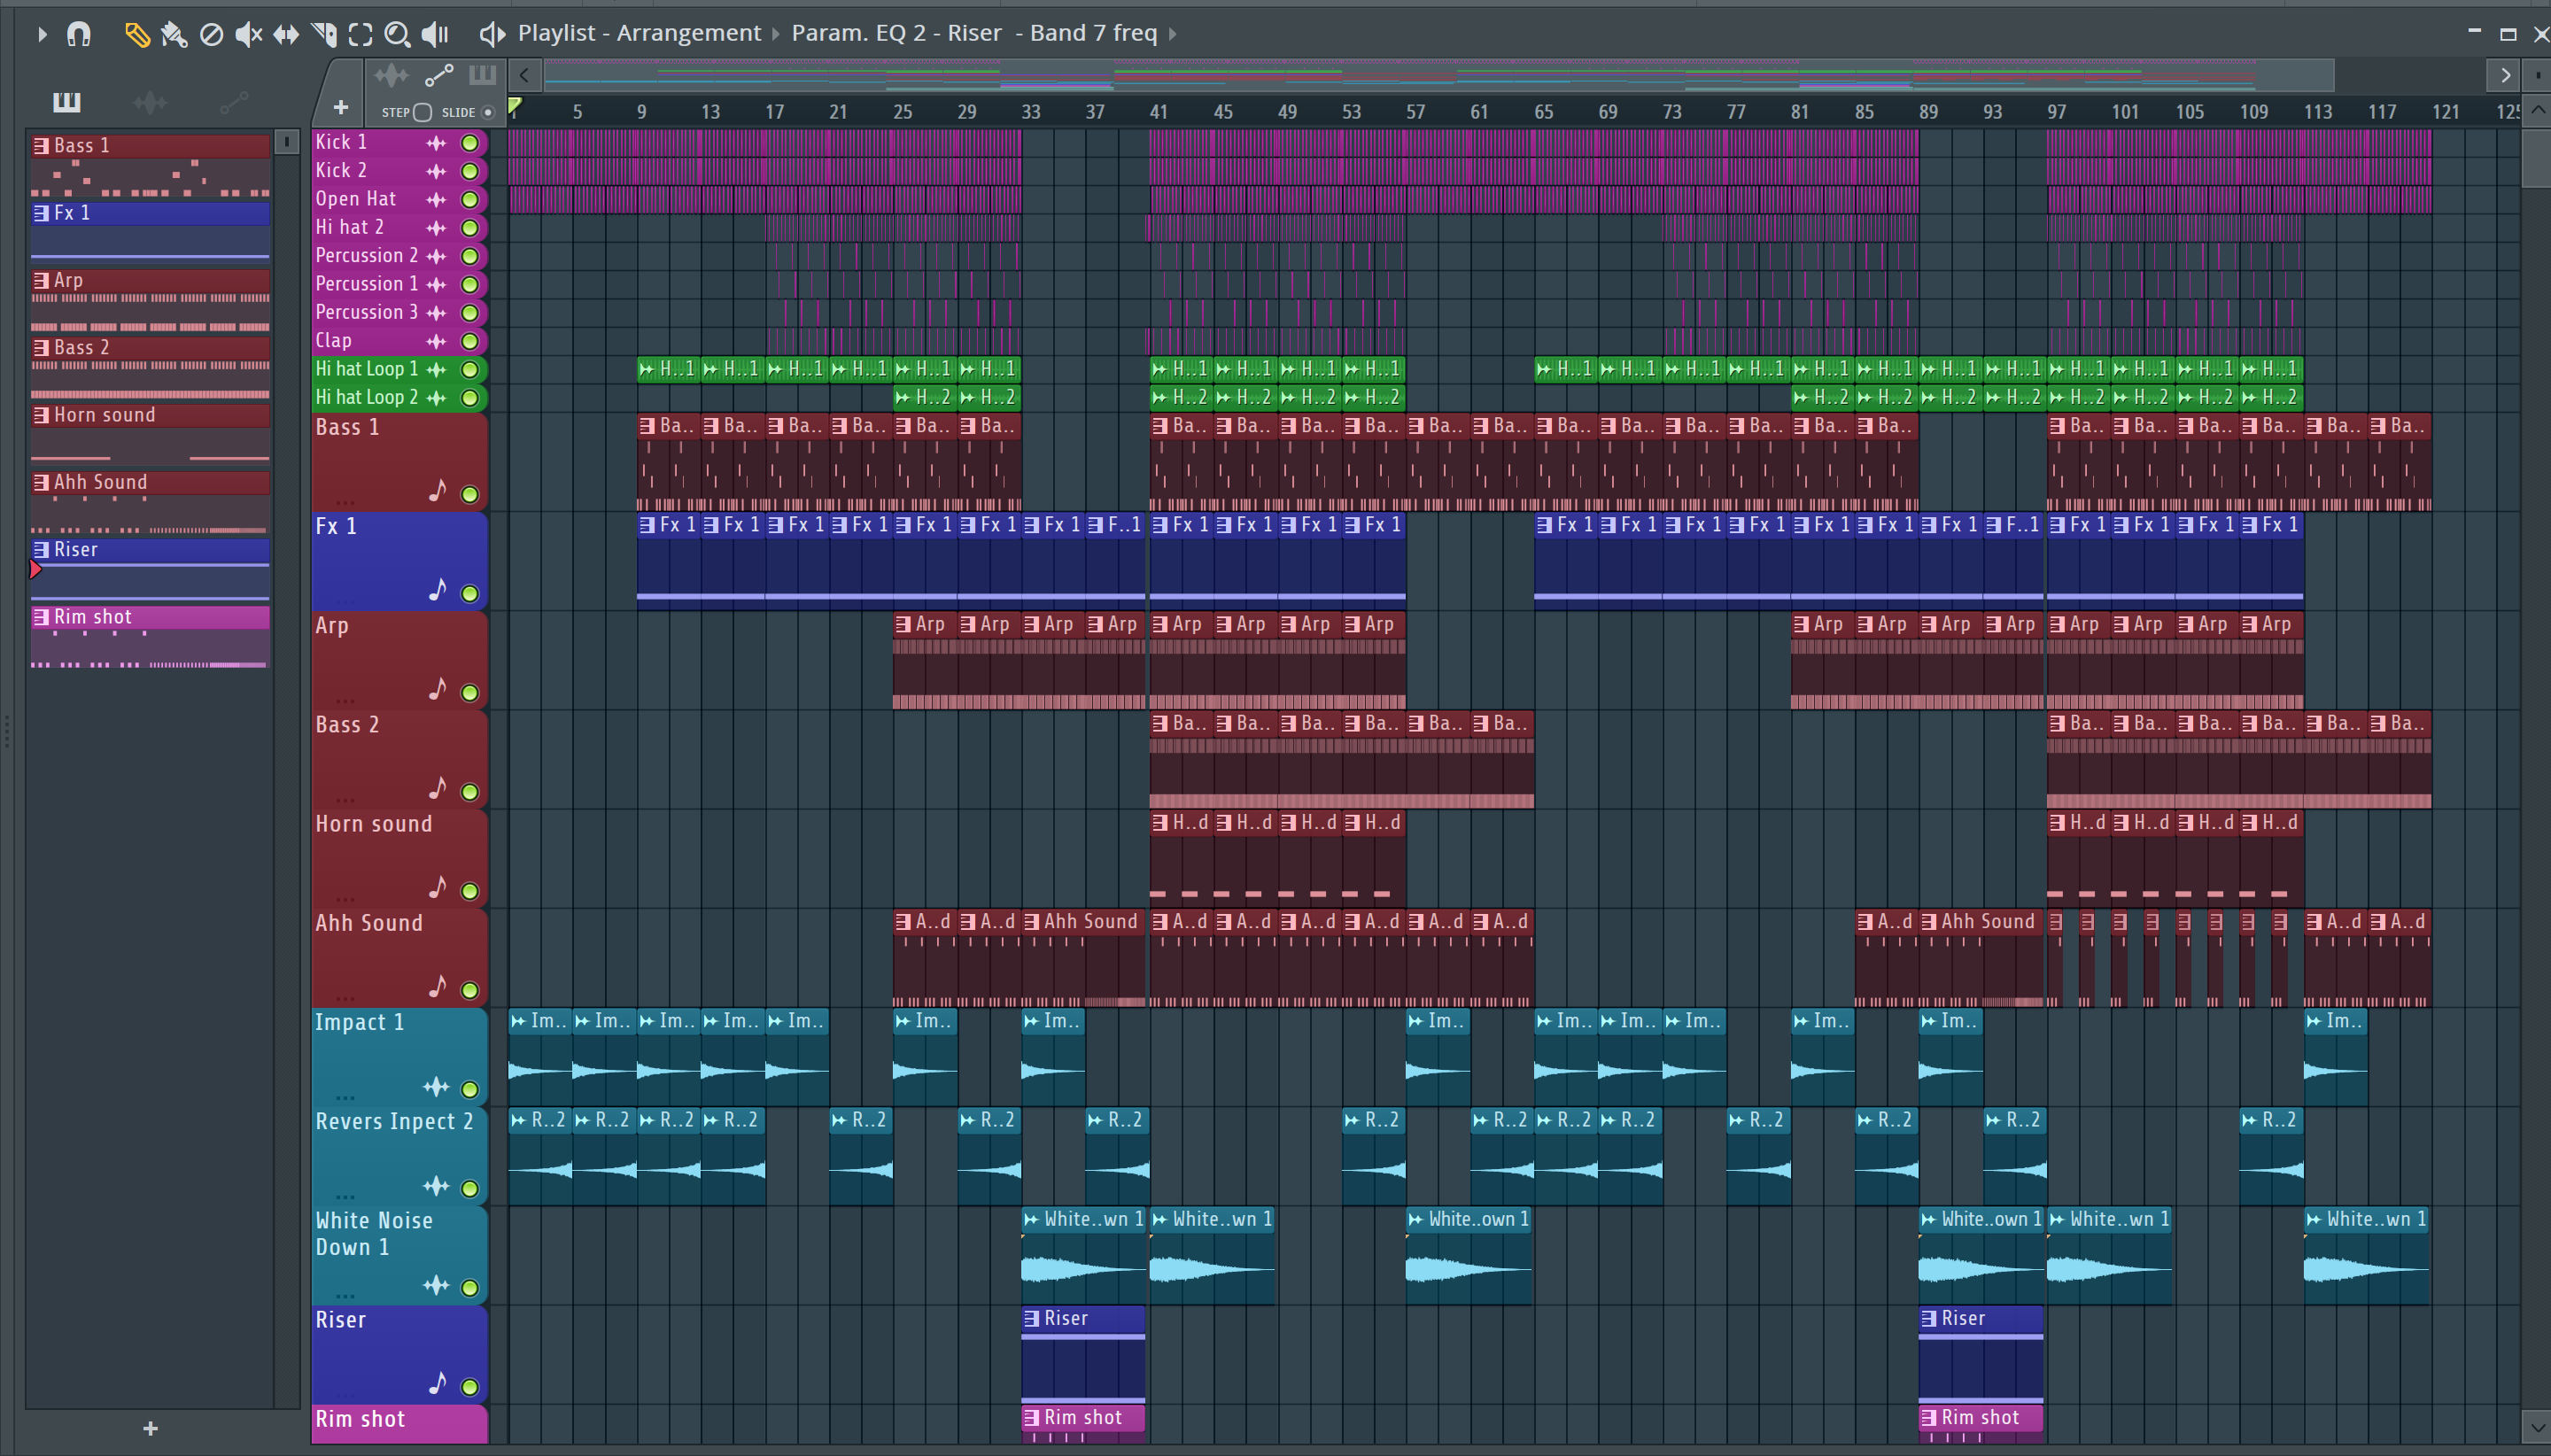Add new pattern with picker plus button
Viewport: 2551px width, 1456px height.
150,1428
